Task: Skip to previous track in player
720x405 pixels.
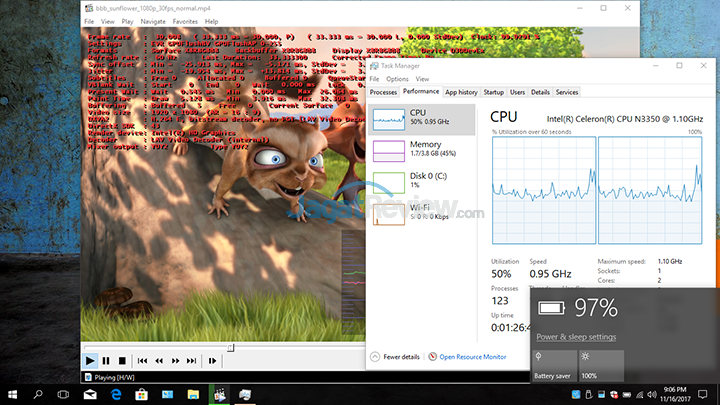Action: point(143,360)
